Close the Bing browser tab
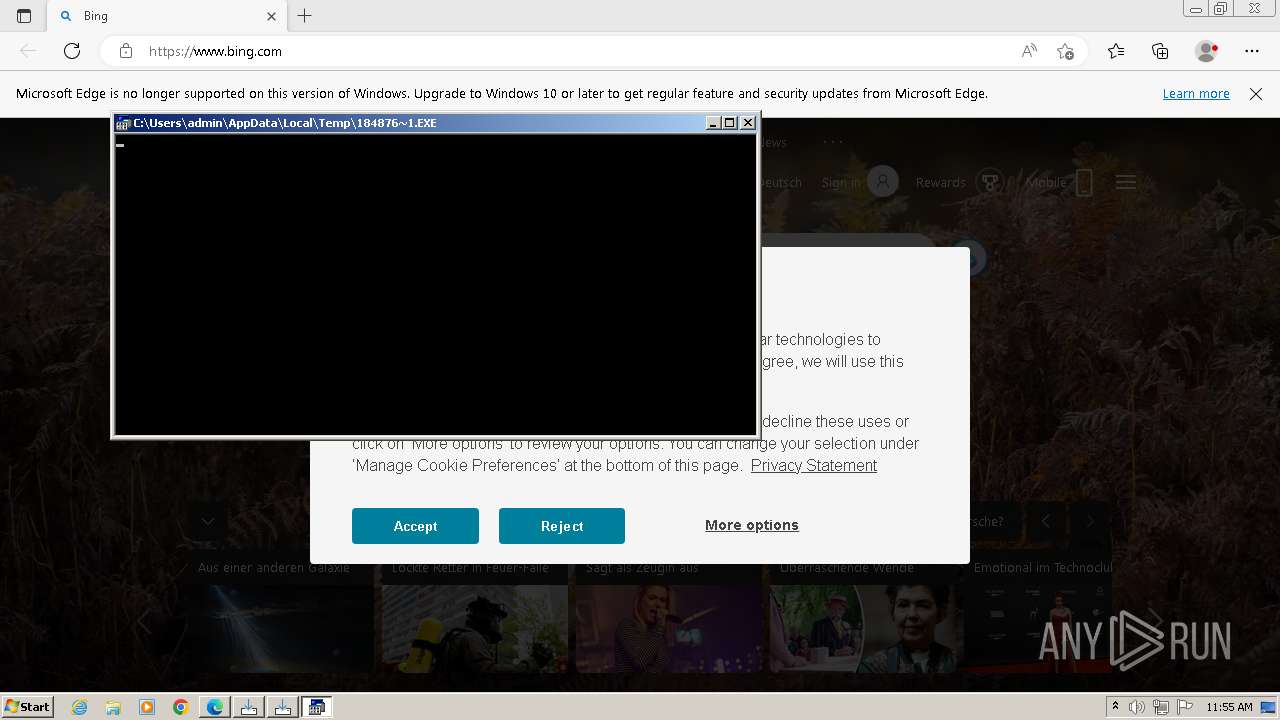1280x720 pixels. click(x=271, y=16)
